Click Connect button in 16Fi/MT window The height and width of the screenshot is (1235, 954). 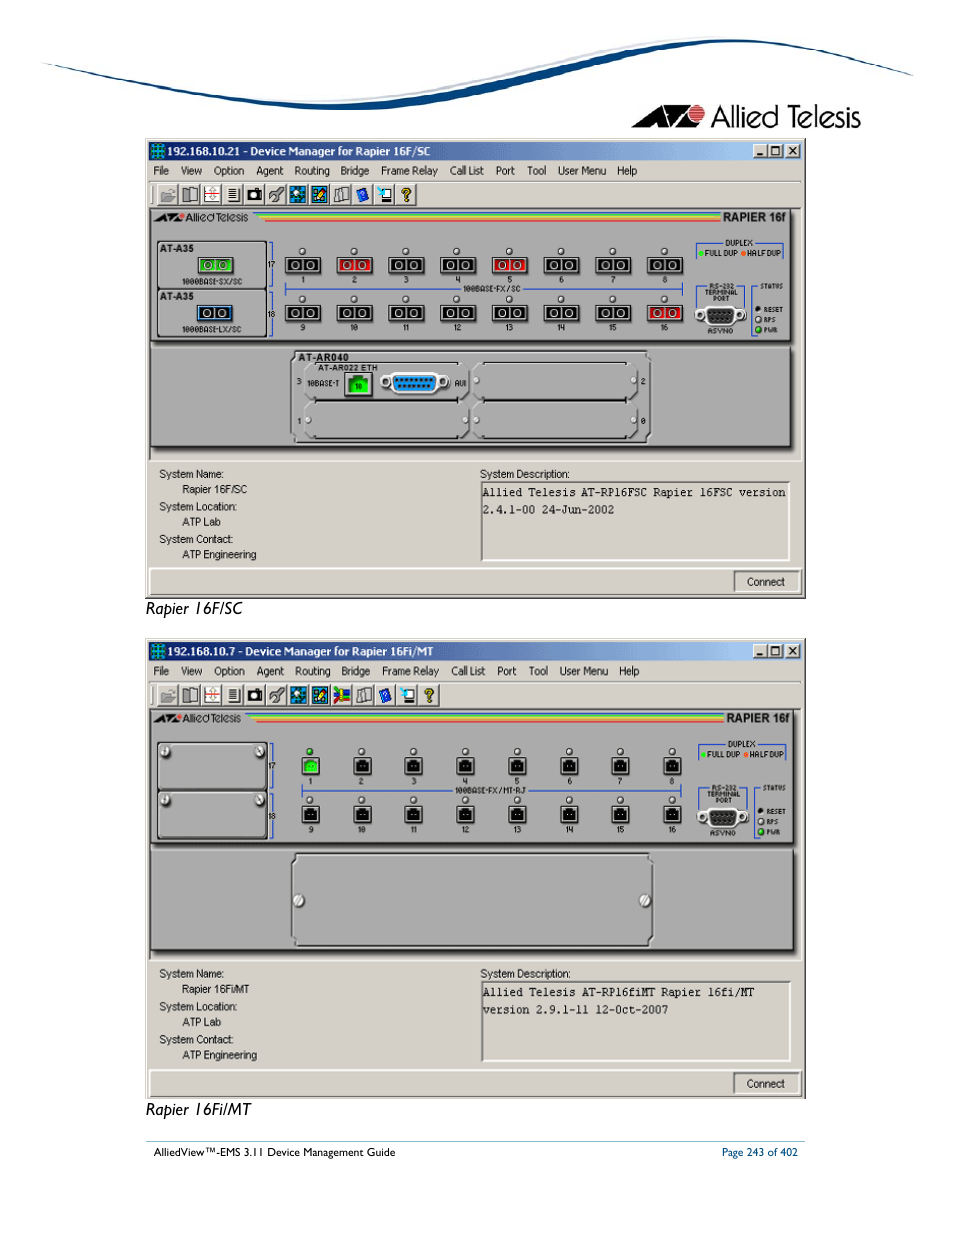click(x=766, y=1084)
